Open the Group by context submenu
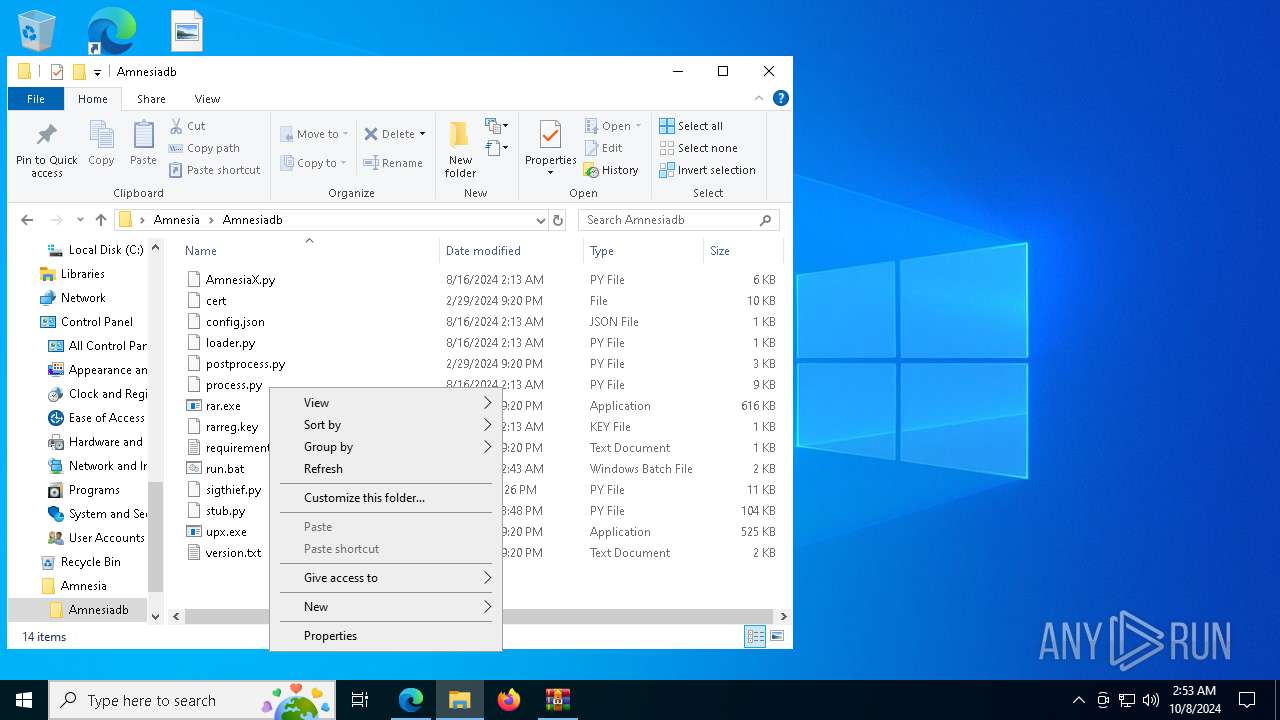This screenshot has height=720, width=1280. [385, 447]
